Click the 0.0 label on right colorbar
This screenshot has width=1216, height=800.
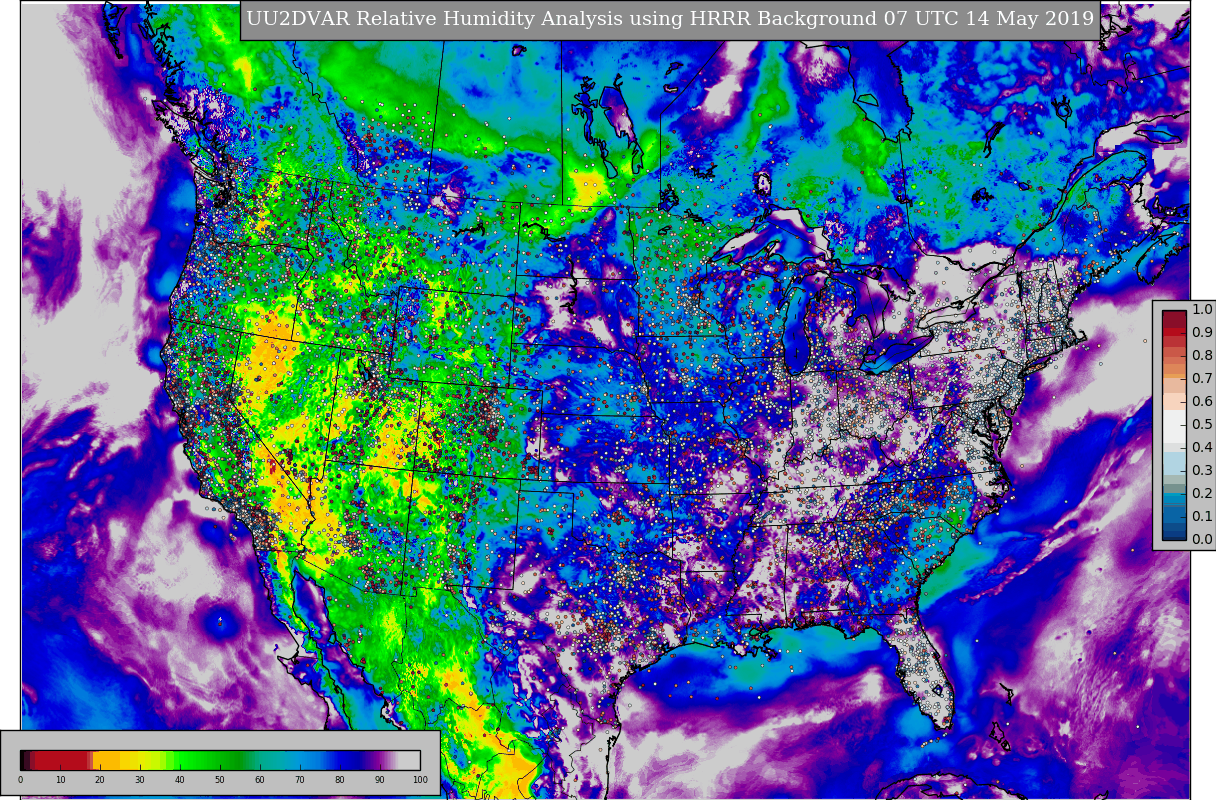click(1202, 540)
